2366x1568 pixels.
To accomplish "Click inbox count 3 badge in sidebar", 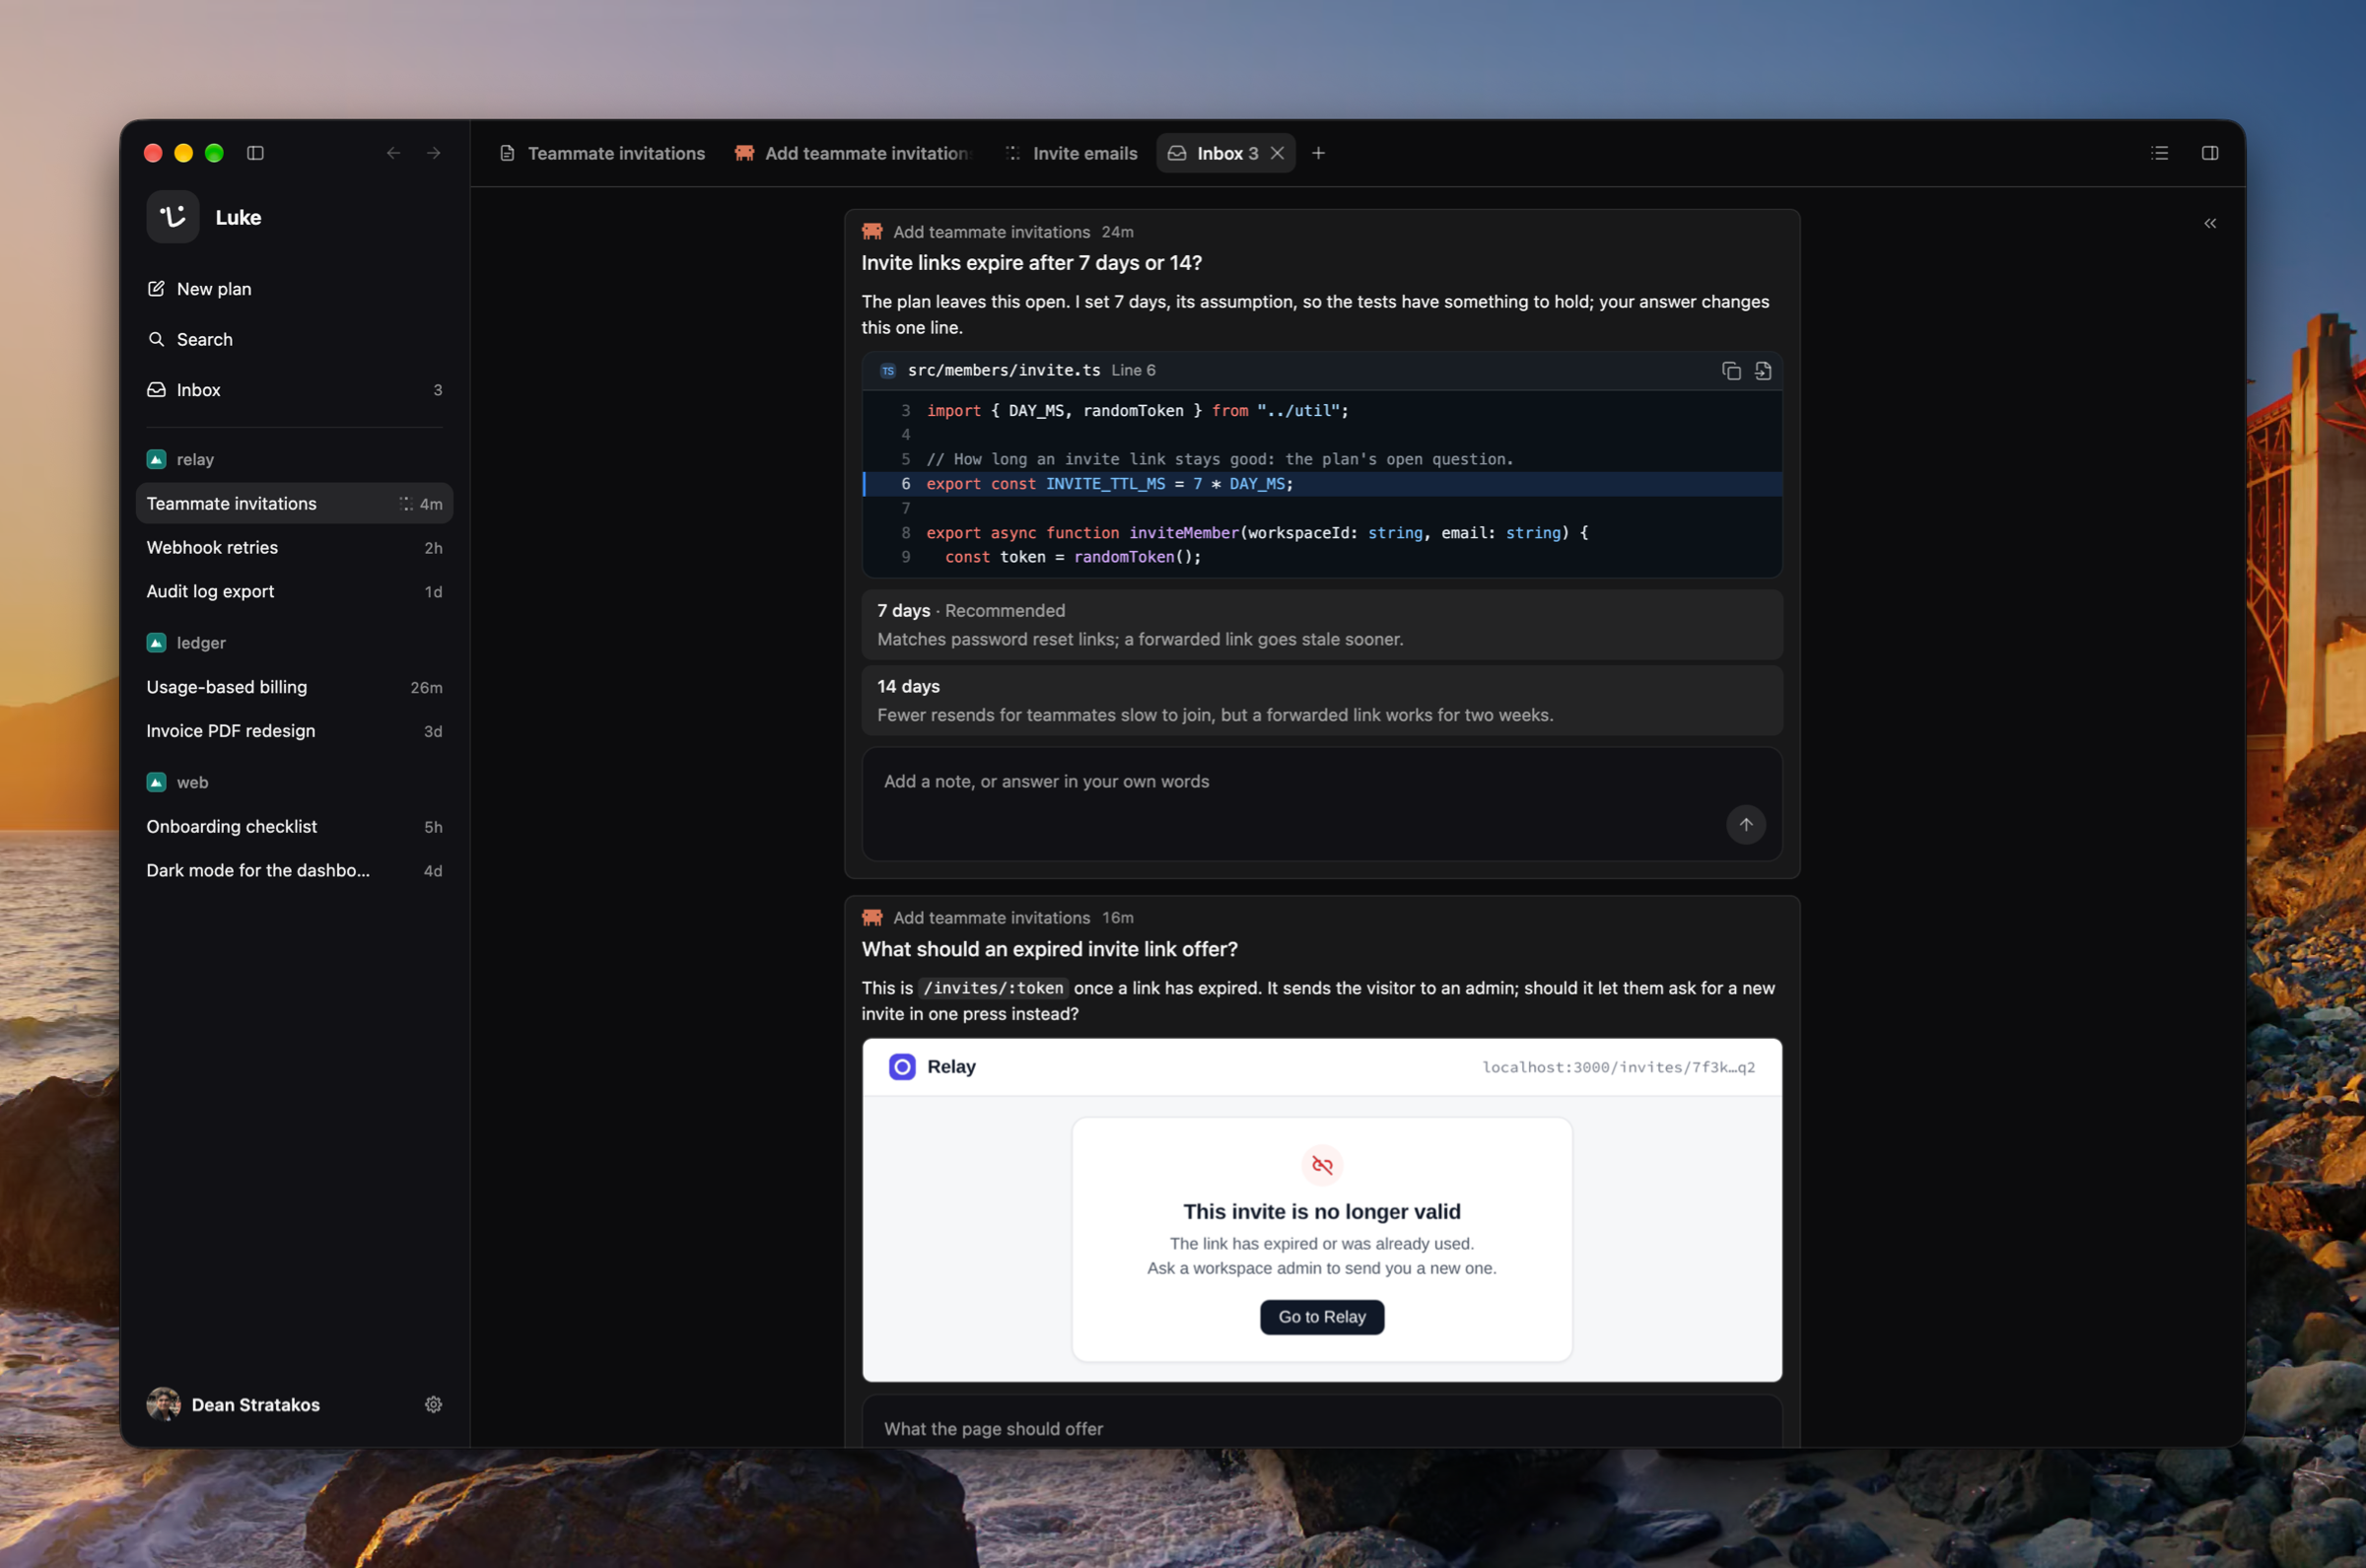I will point(437,390).
